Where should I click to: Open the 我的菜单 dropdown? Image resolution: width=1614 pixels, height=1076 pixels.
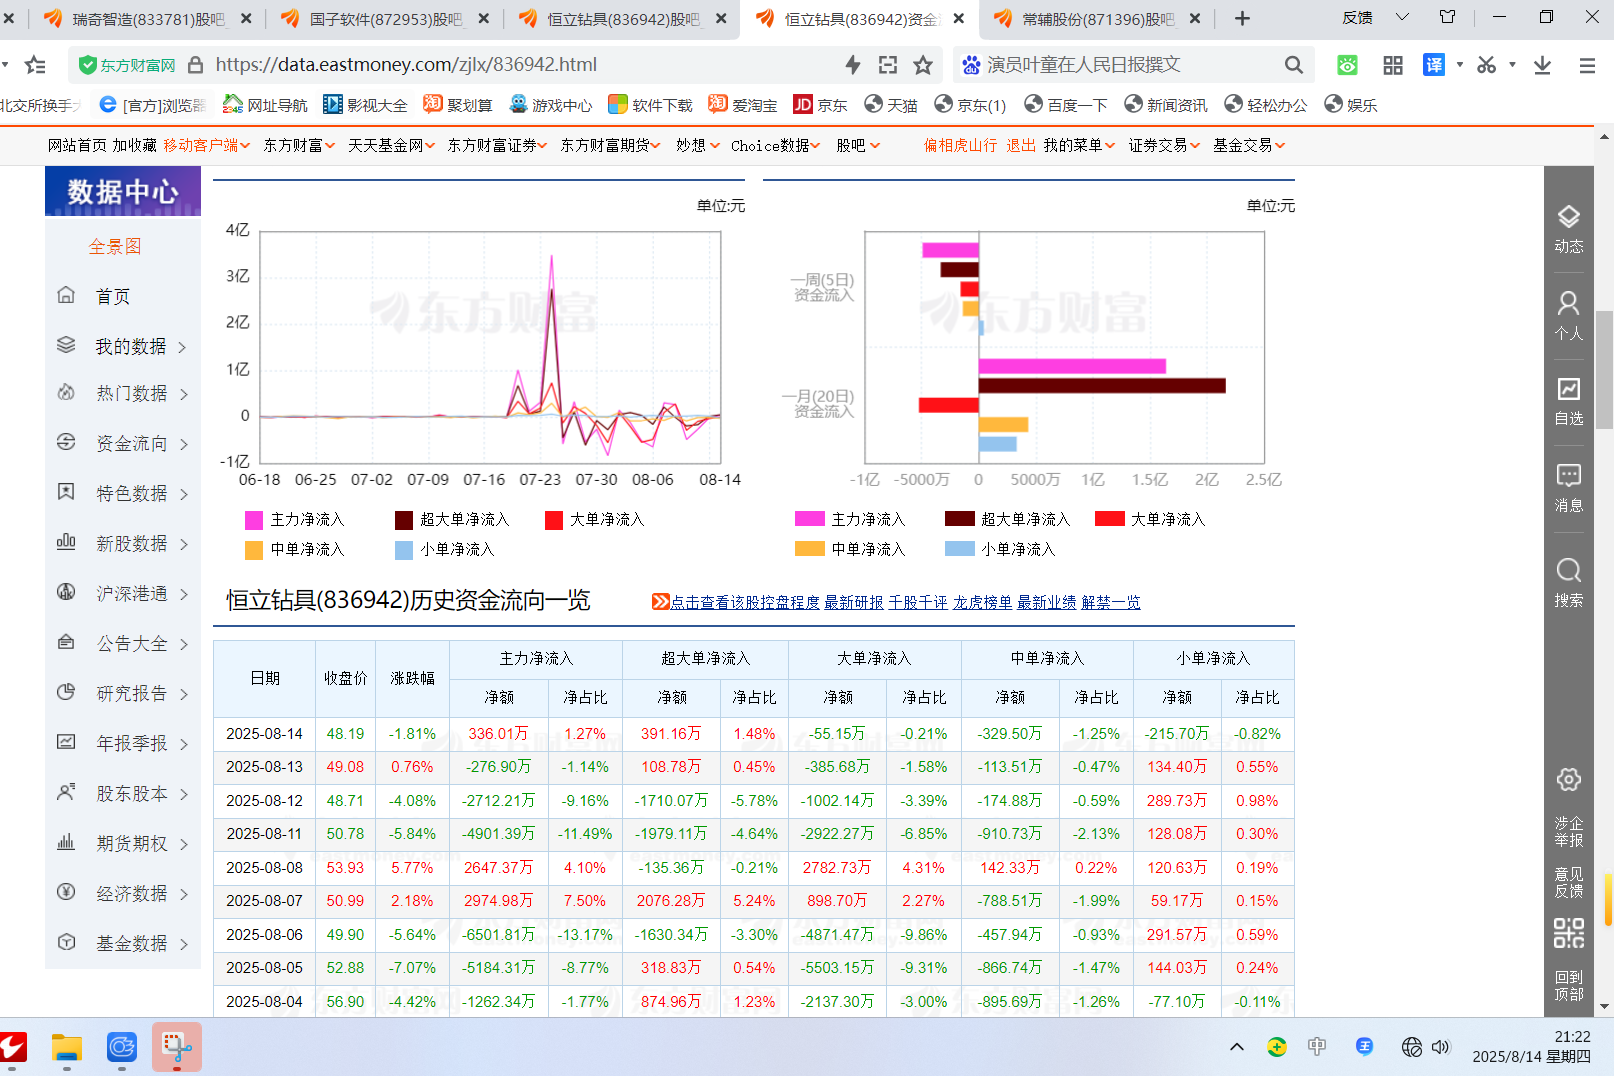1079,146
